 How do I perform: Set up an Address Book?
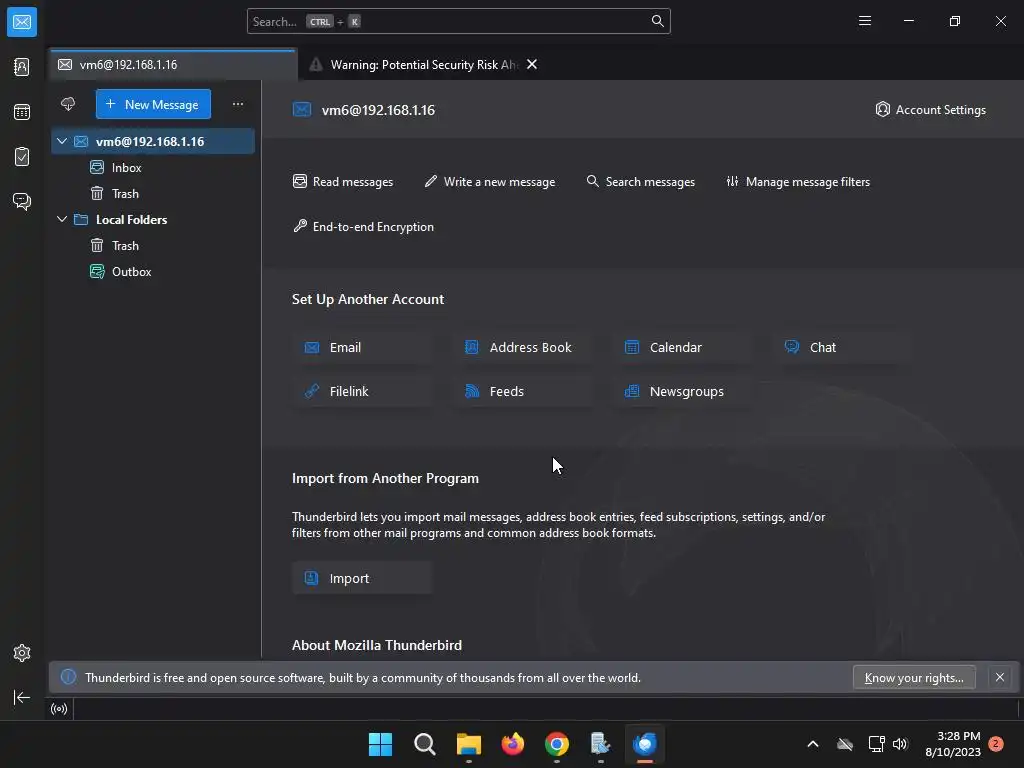pyautogui.click(x=522, y=347)
